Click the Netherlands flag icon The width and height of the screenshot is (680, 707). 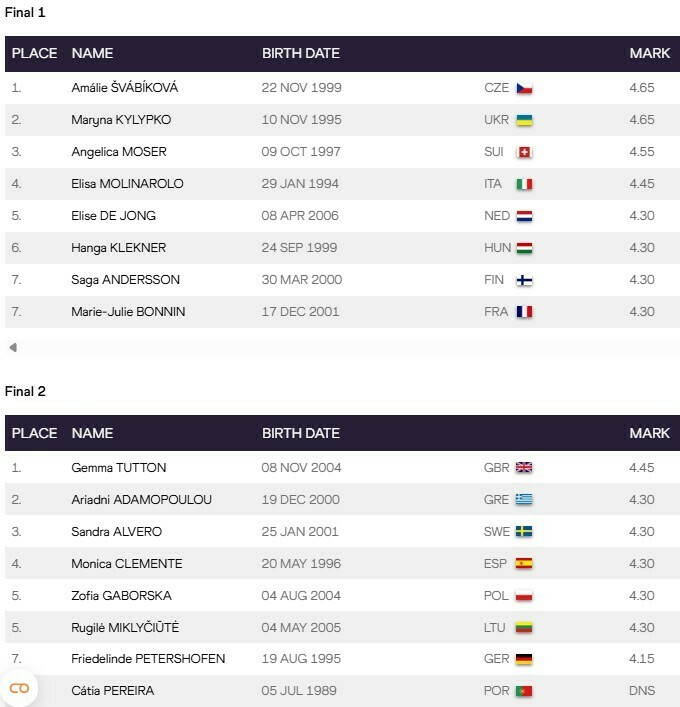point(524,216)
